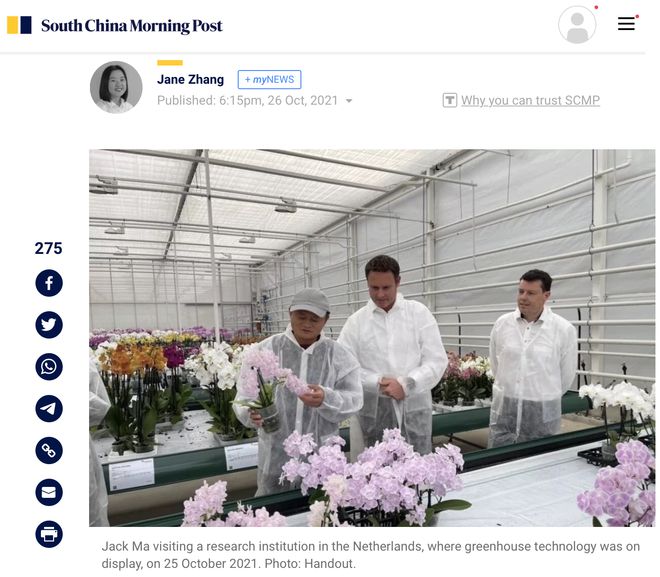Image resolution: width=660 pixels, height=577 pixels.
Task: Enlarge the Jack Ma greenhouse photo
Action: pos(372,338)
